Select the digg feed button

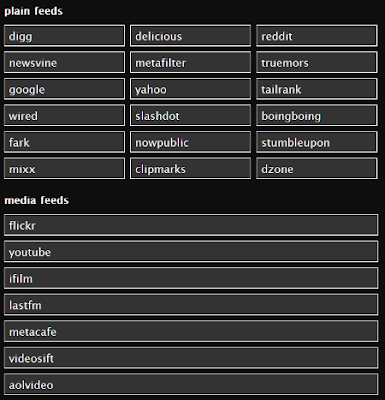point(64,35)
